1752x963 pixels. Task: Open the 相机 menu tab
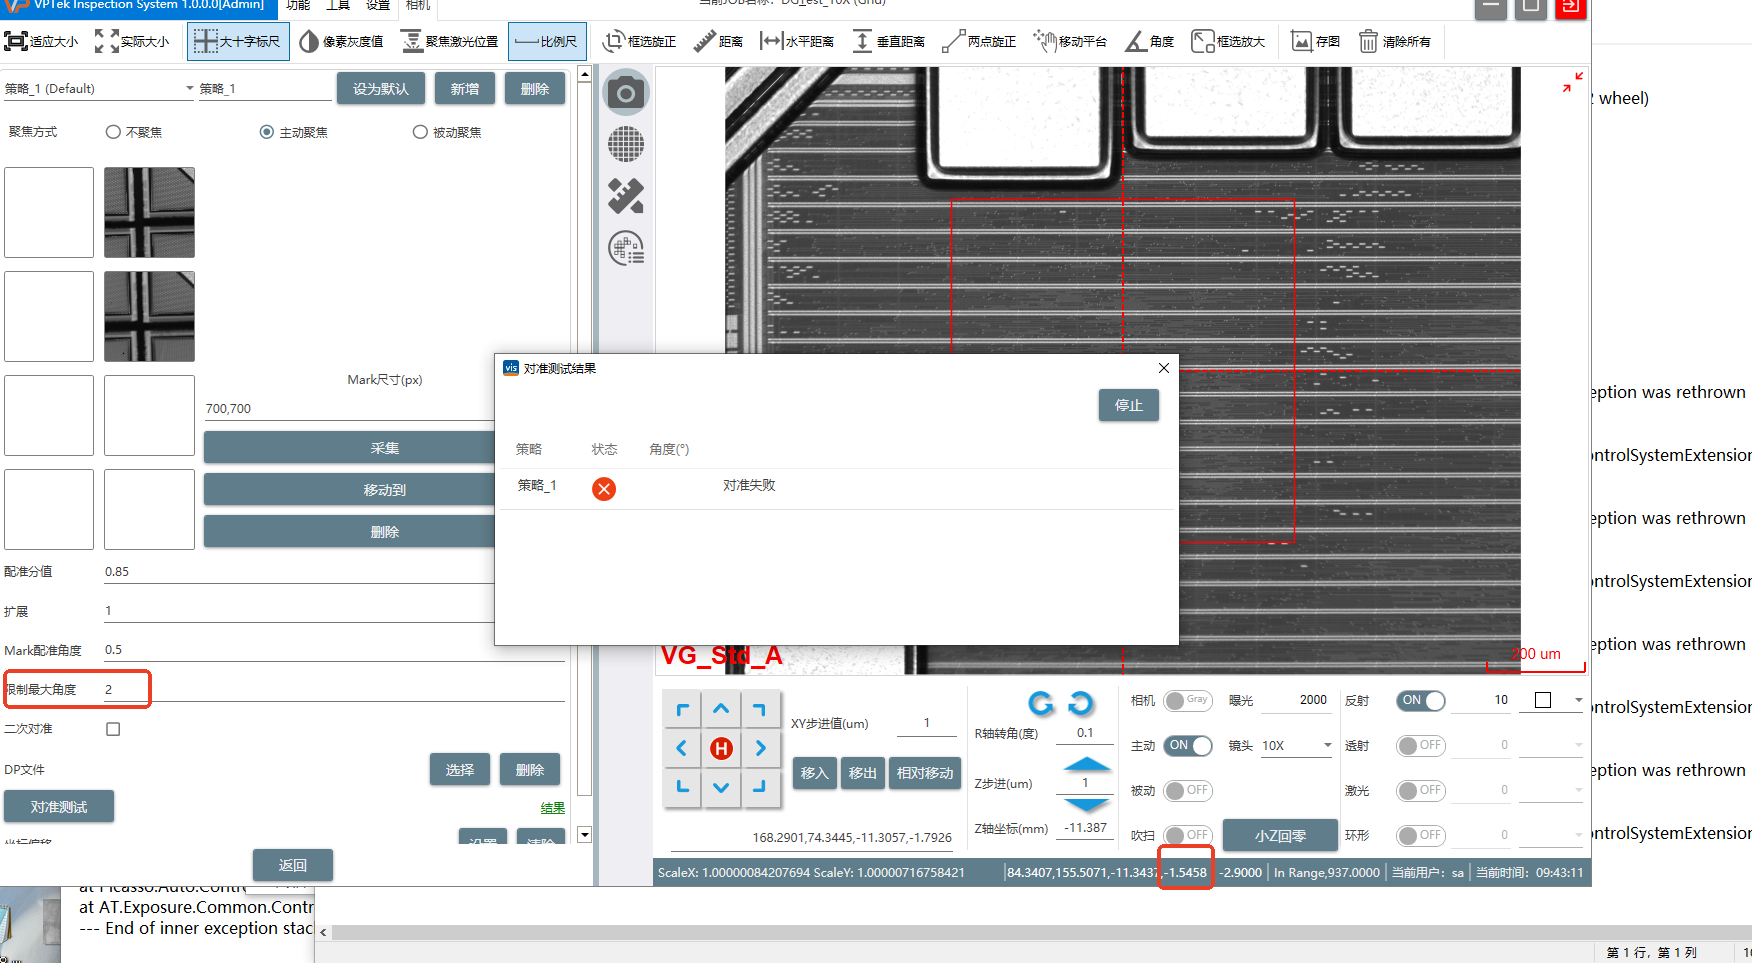417,6
